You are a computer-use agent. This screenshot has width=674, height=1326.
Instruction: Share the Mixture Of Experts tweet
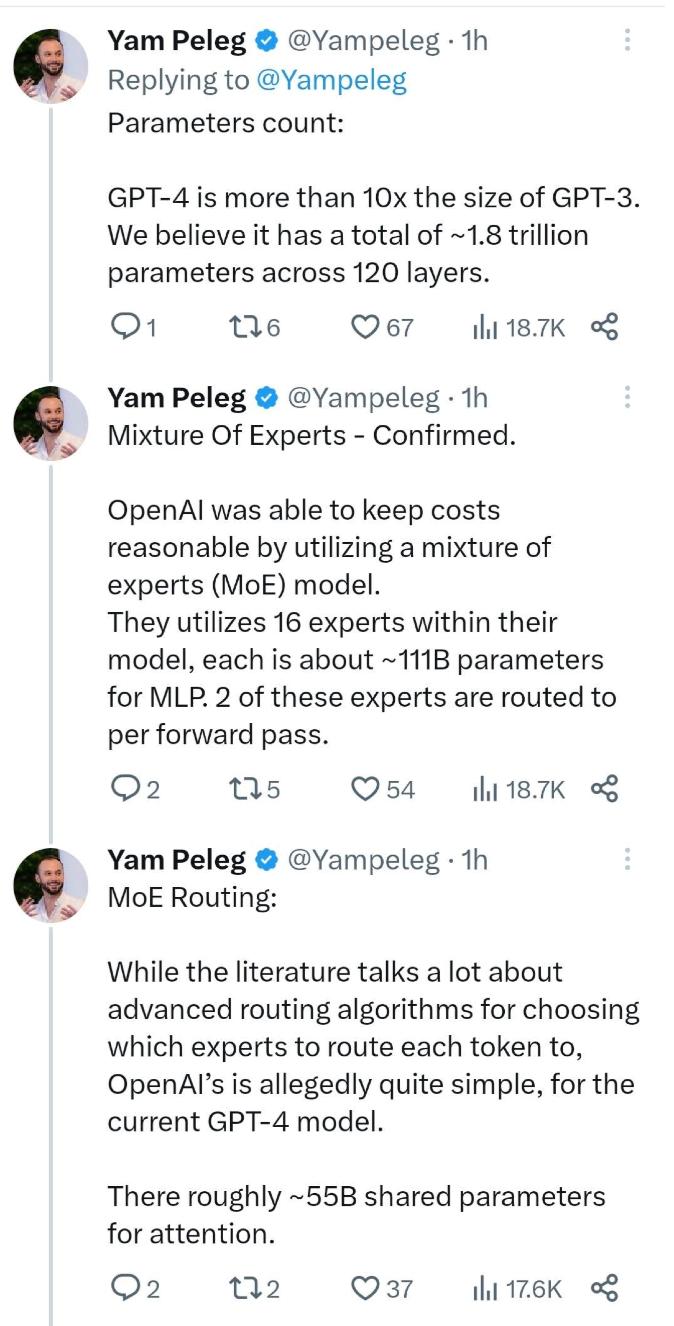pos(604,789)
